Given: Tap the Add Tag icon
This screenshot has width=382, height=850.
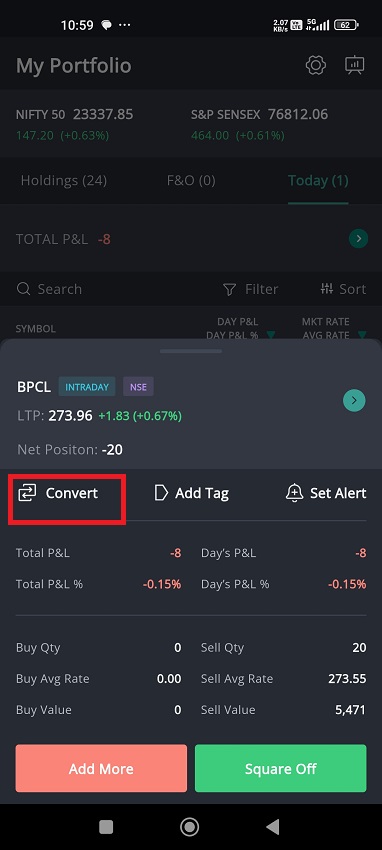Looking at the screenshot, I should click(161, 493).
